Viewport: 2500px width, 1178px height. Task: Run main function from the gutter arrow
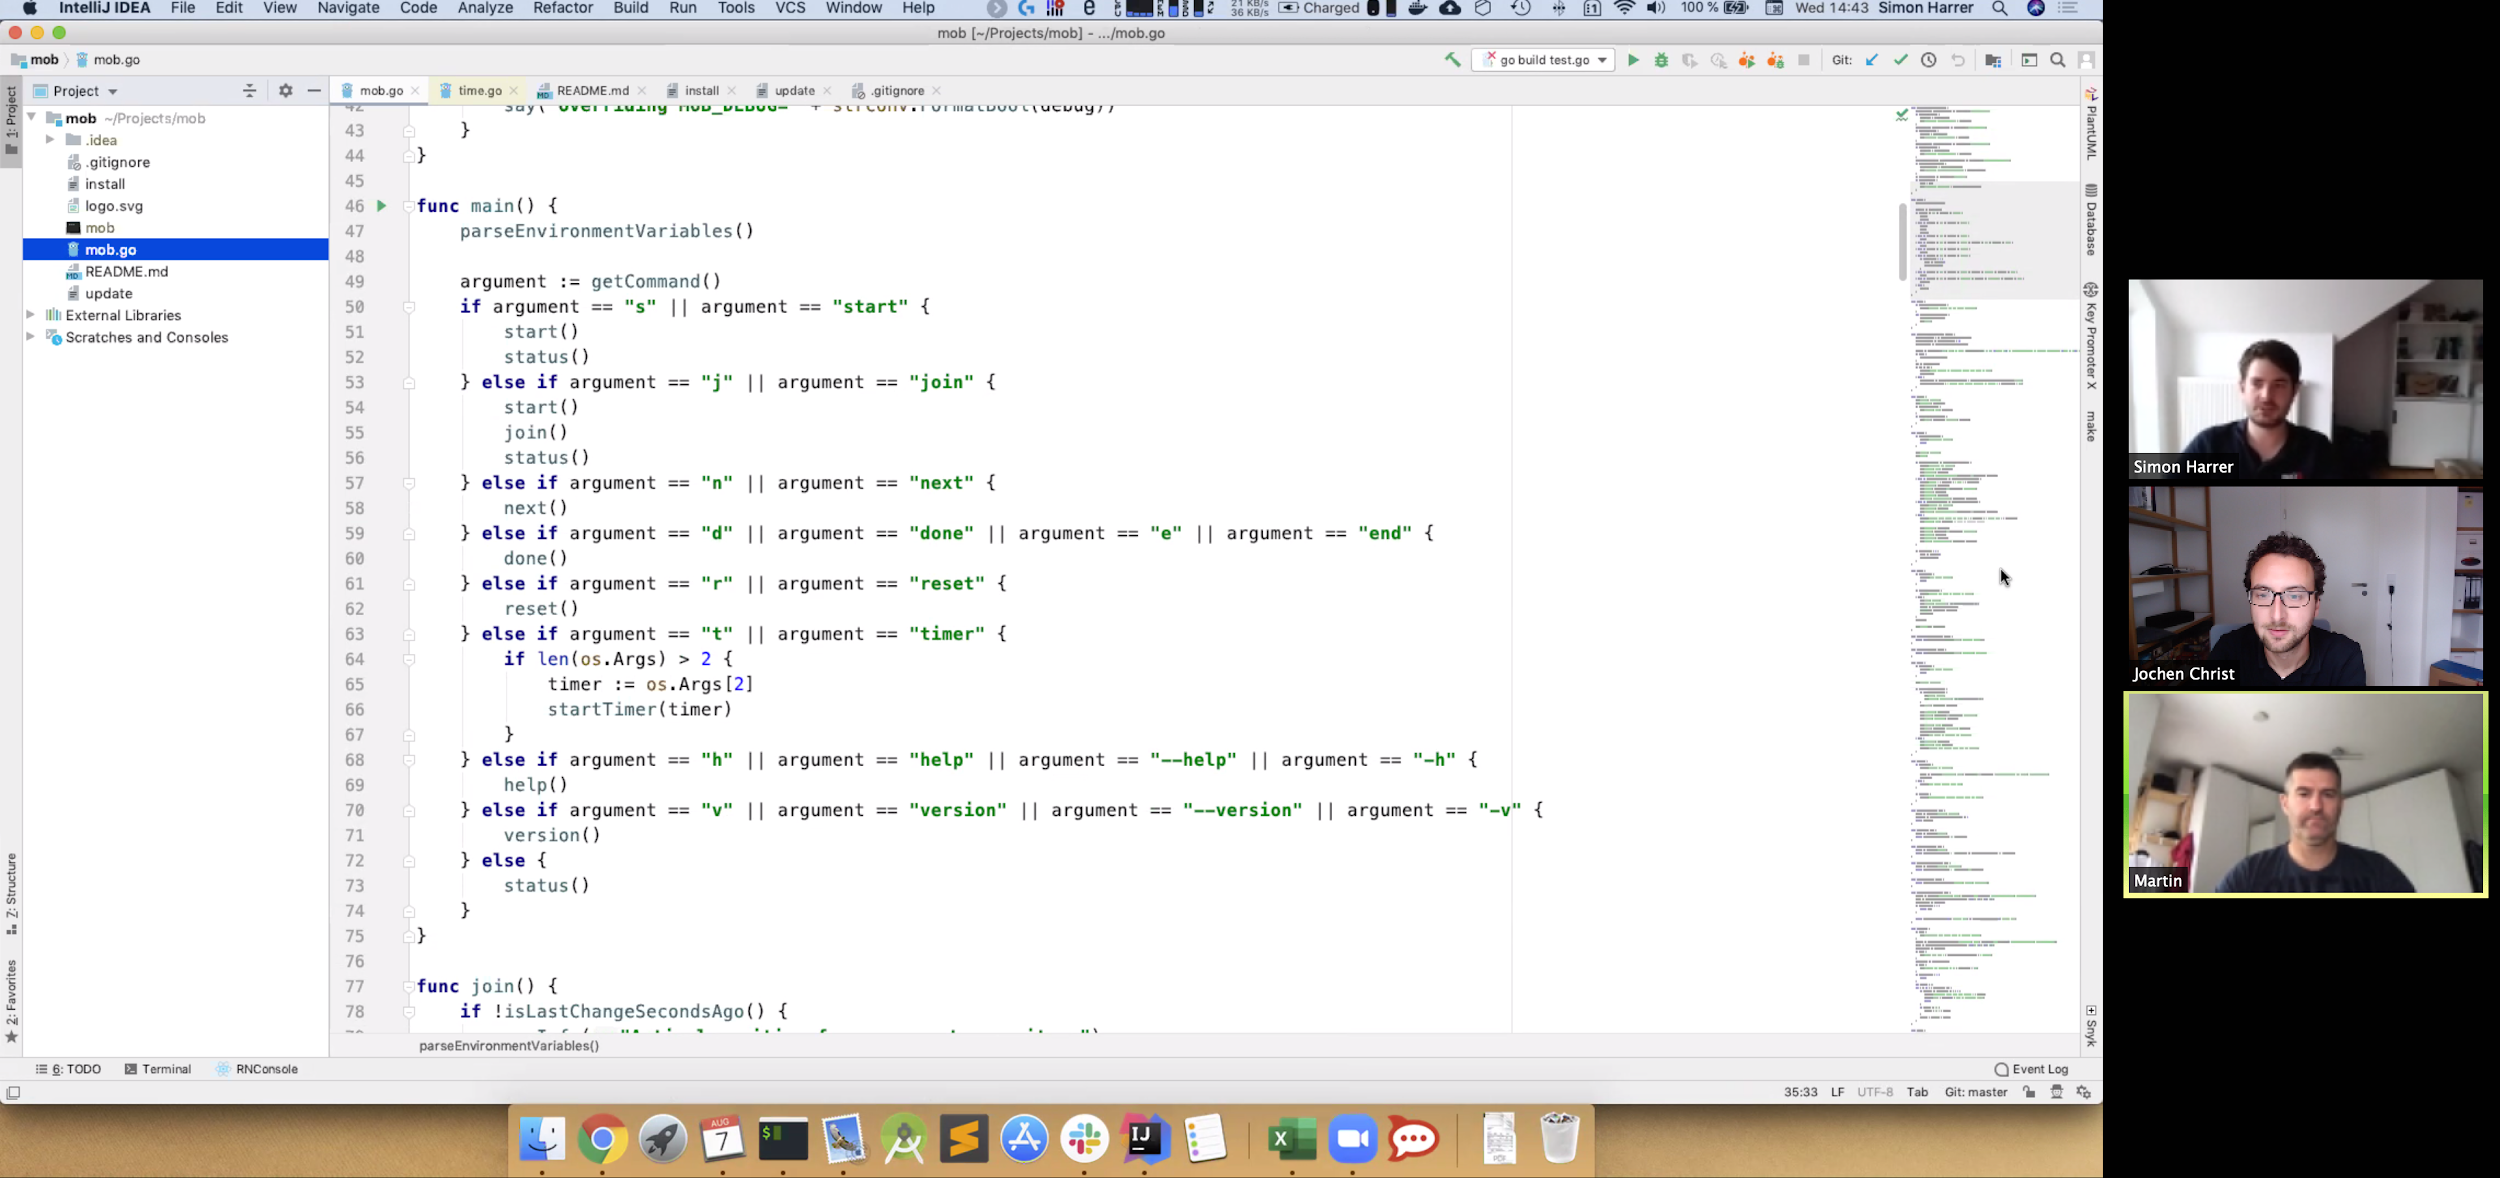[381, 206]
